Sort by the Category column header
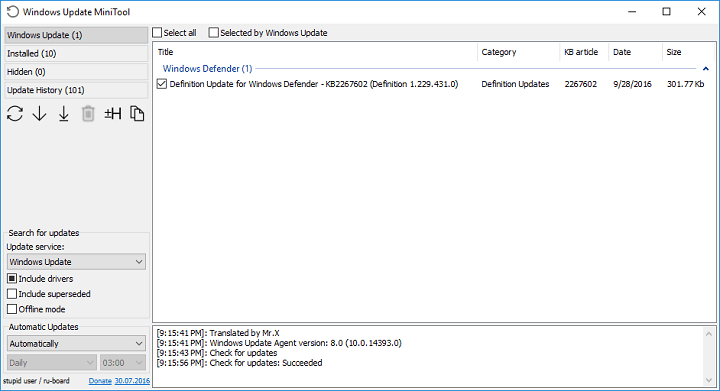Viewport: 720px width, 391px height. pyautogui.click(x=518, y=52)
